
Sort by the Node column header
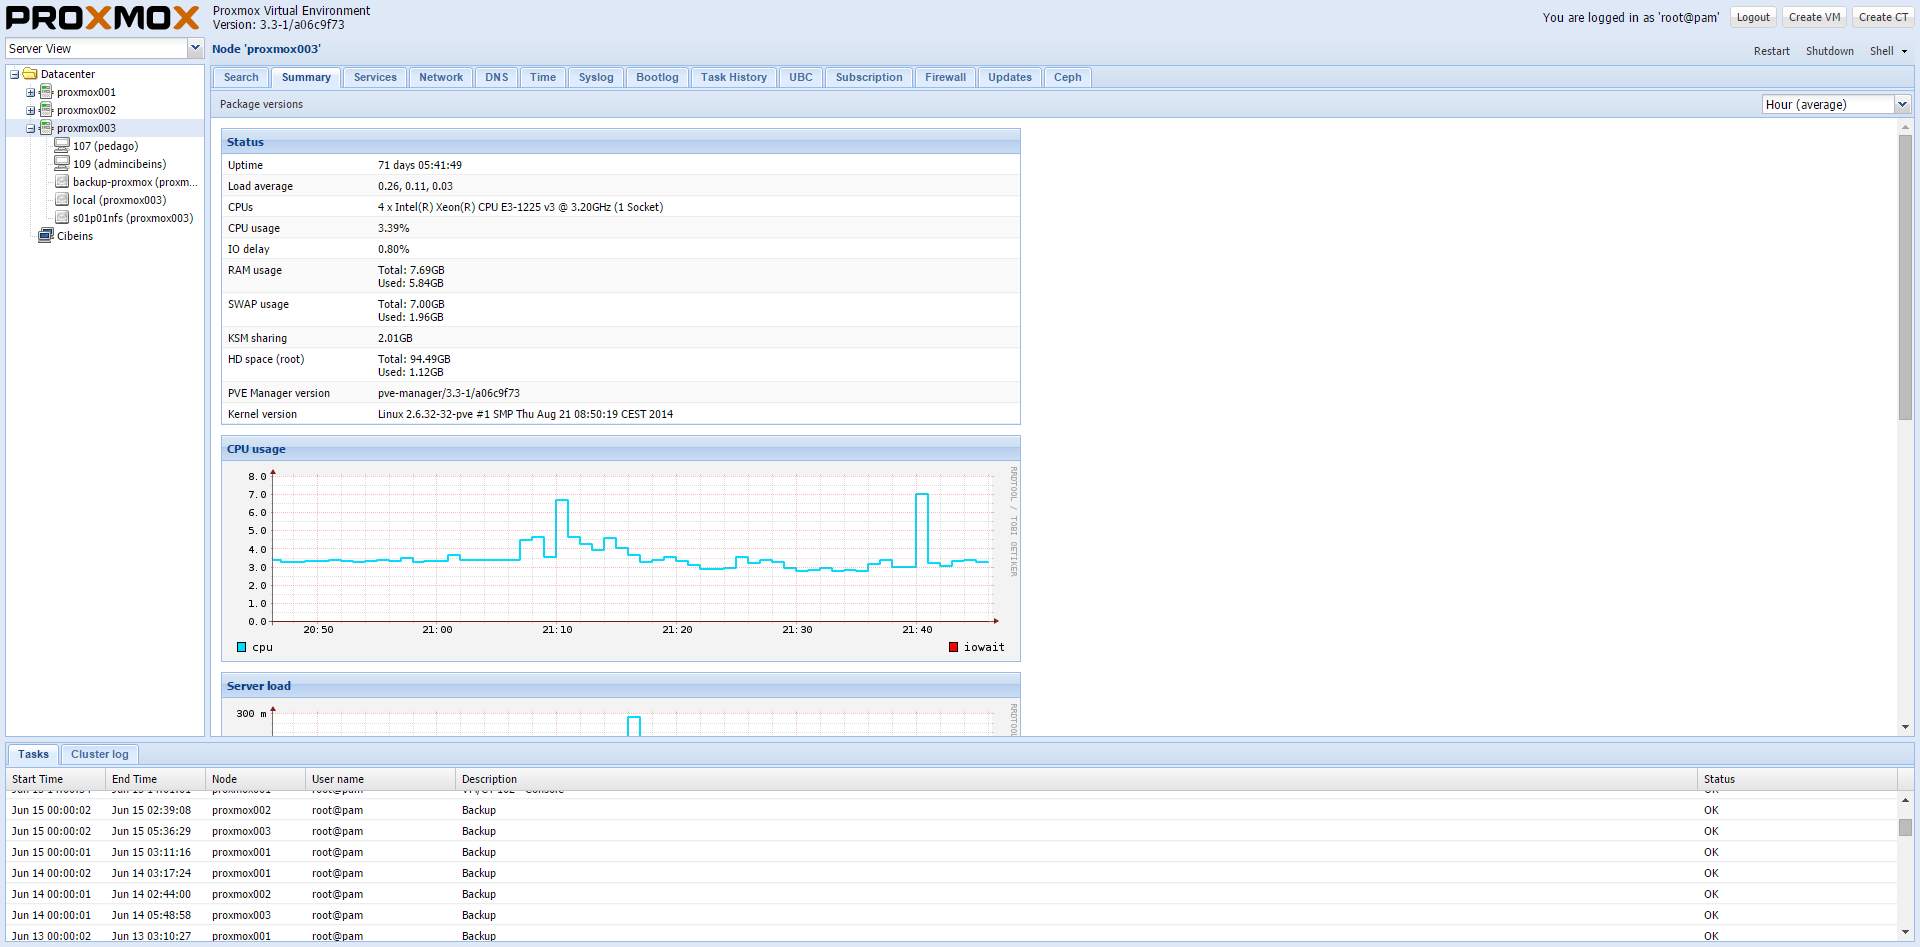(x=256, y=779)
